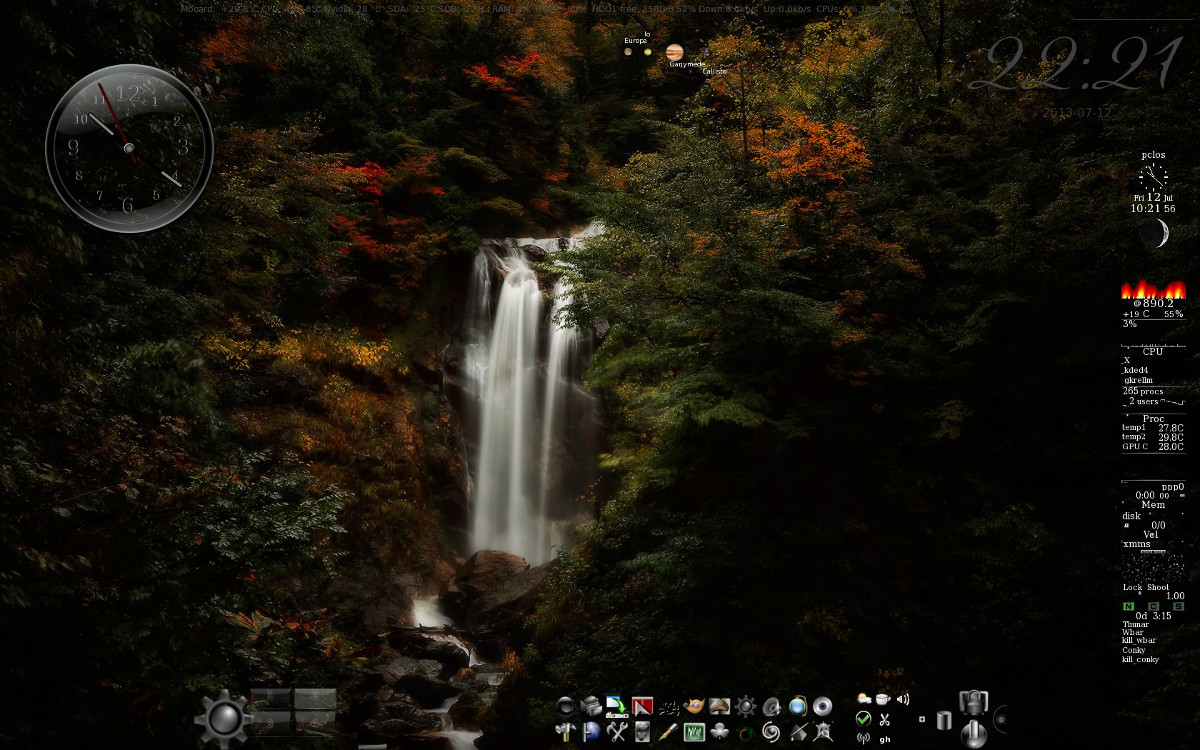This screenshot has width=1200, height=750.
Task: Click the flame CPU chart in GKrellM
Action: [1153, 290]
